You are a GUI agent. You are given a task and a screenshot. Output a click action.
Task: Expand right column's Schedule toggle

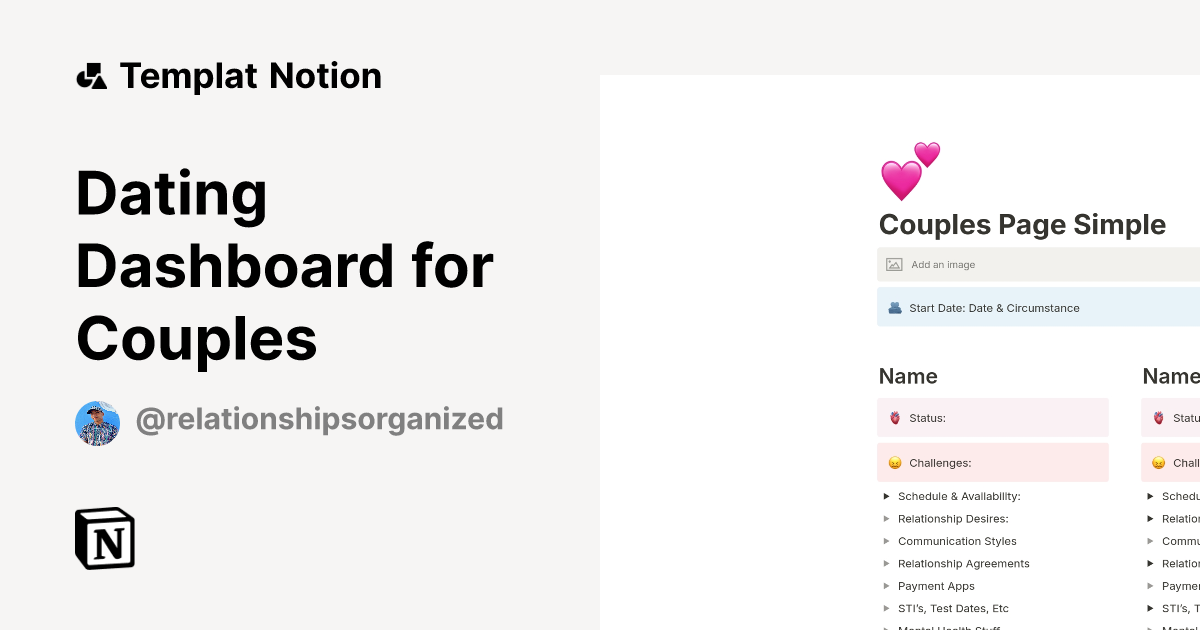pyautogui.click(x=1150, y=496)
